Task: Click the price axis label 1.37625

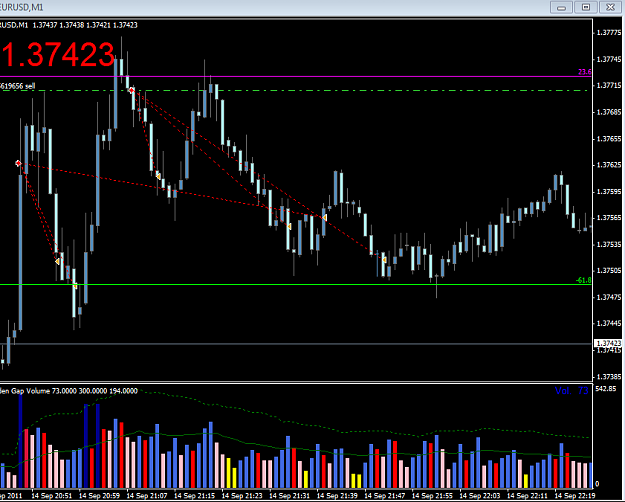Action: [x=608, y=165]
